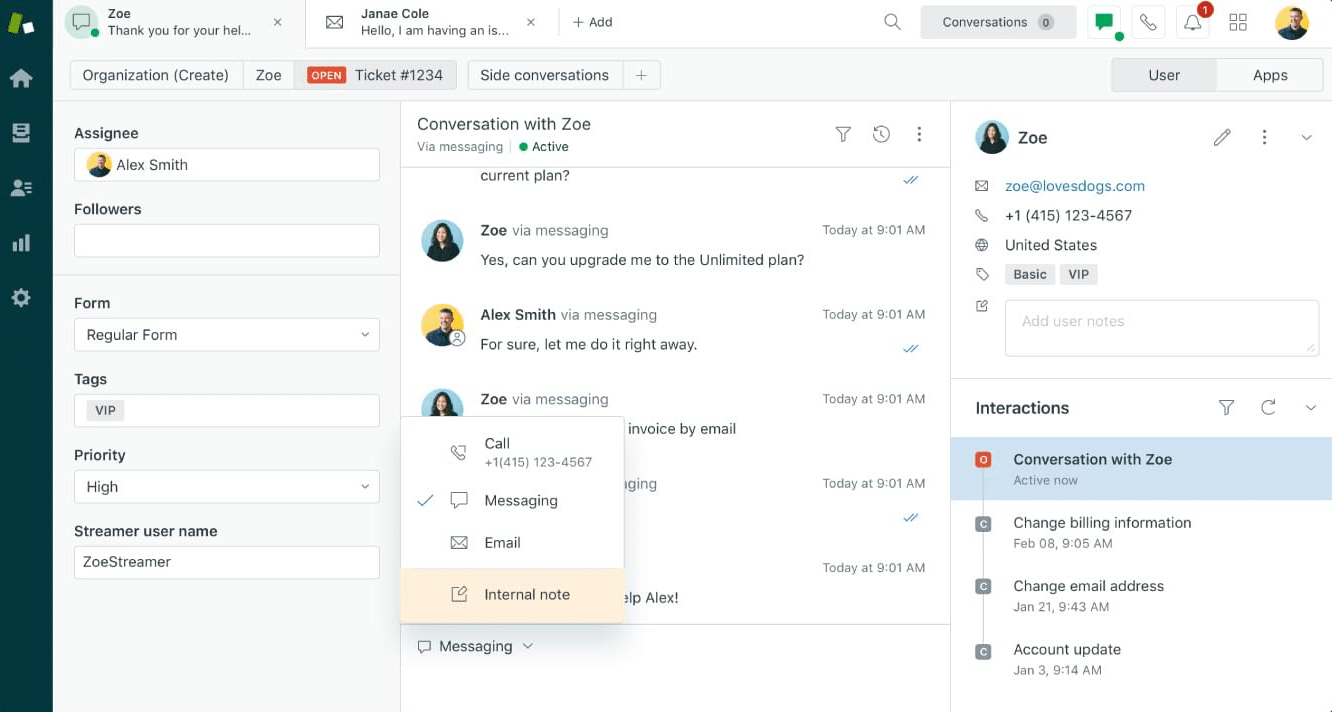This screenshot has height=712, width=1332.
Task: Filter the conversation using the funnel icon
Action: tap(843, 133)
